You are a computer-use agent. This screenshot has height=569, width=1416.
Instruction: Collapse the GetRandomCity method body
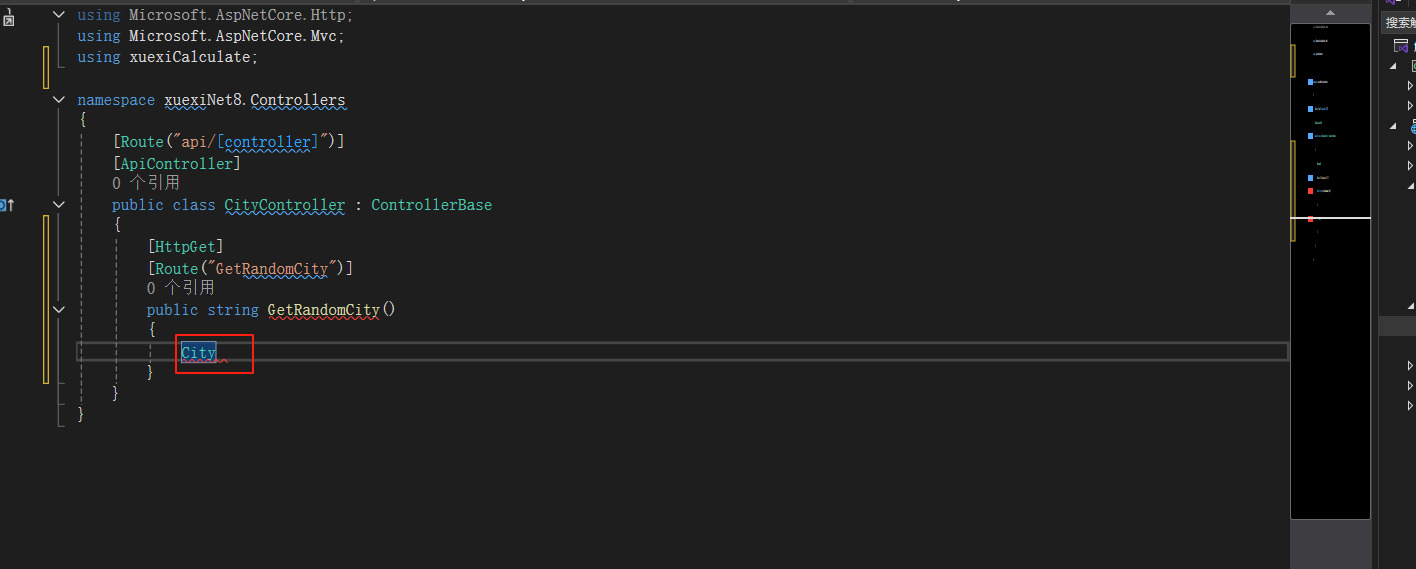click(59, 310)
